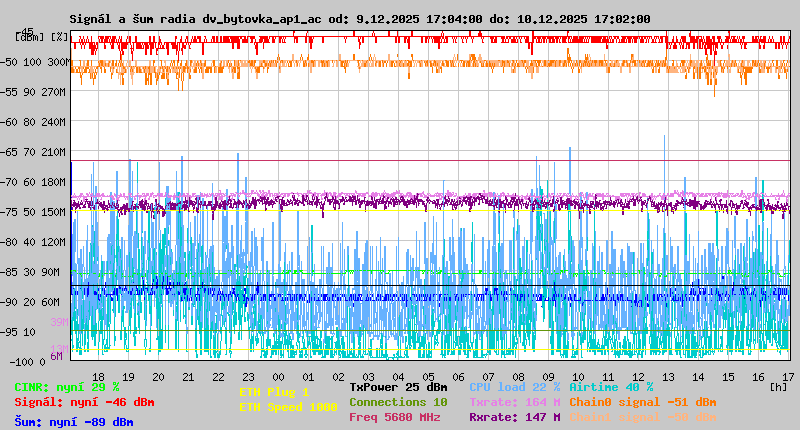Click the yellow ETH Plug legend label

tap(274, 393)
